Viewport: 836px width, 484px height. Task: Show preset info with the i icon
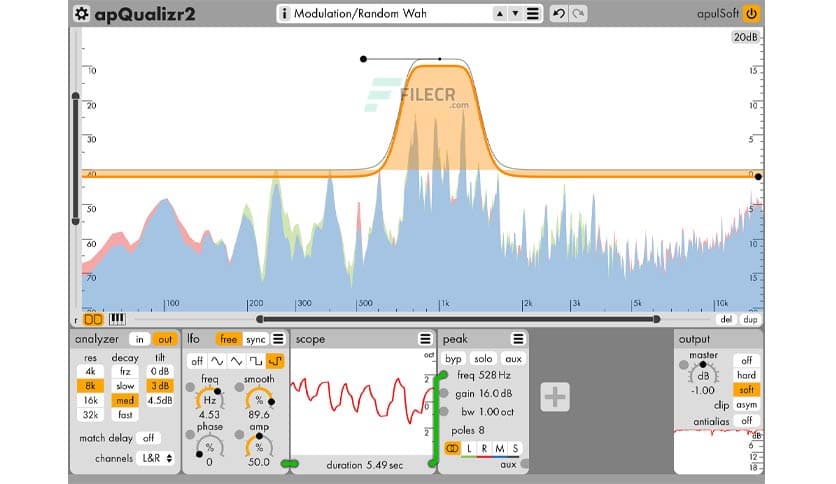284,14
